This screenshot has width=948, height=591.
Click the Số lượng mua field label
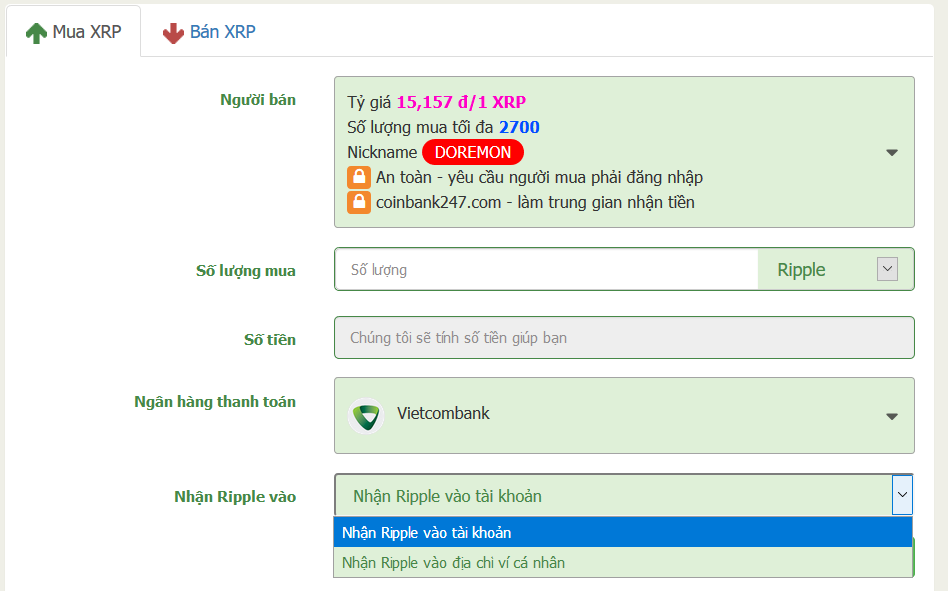point(245,271)
